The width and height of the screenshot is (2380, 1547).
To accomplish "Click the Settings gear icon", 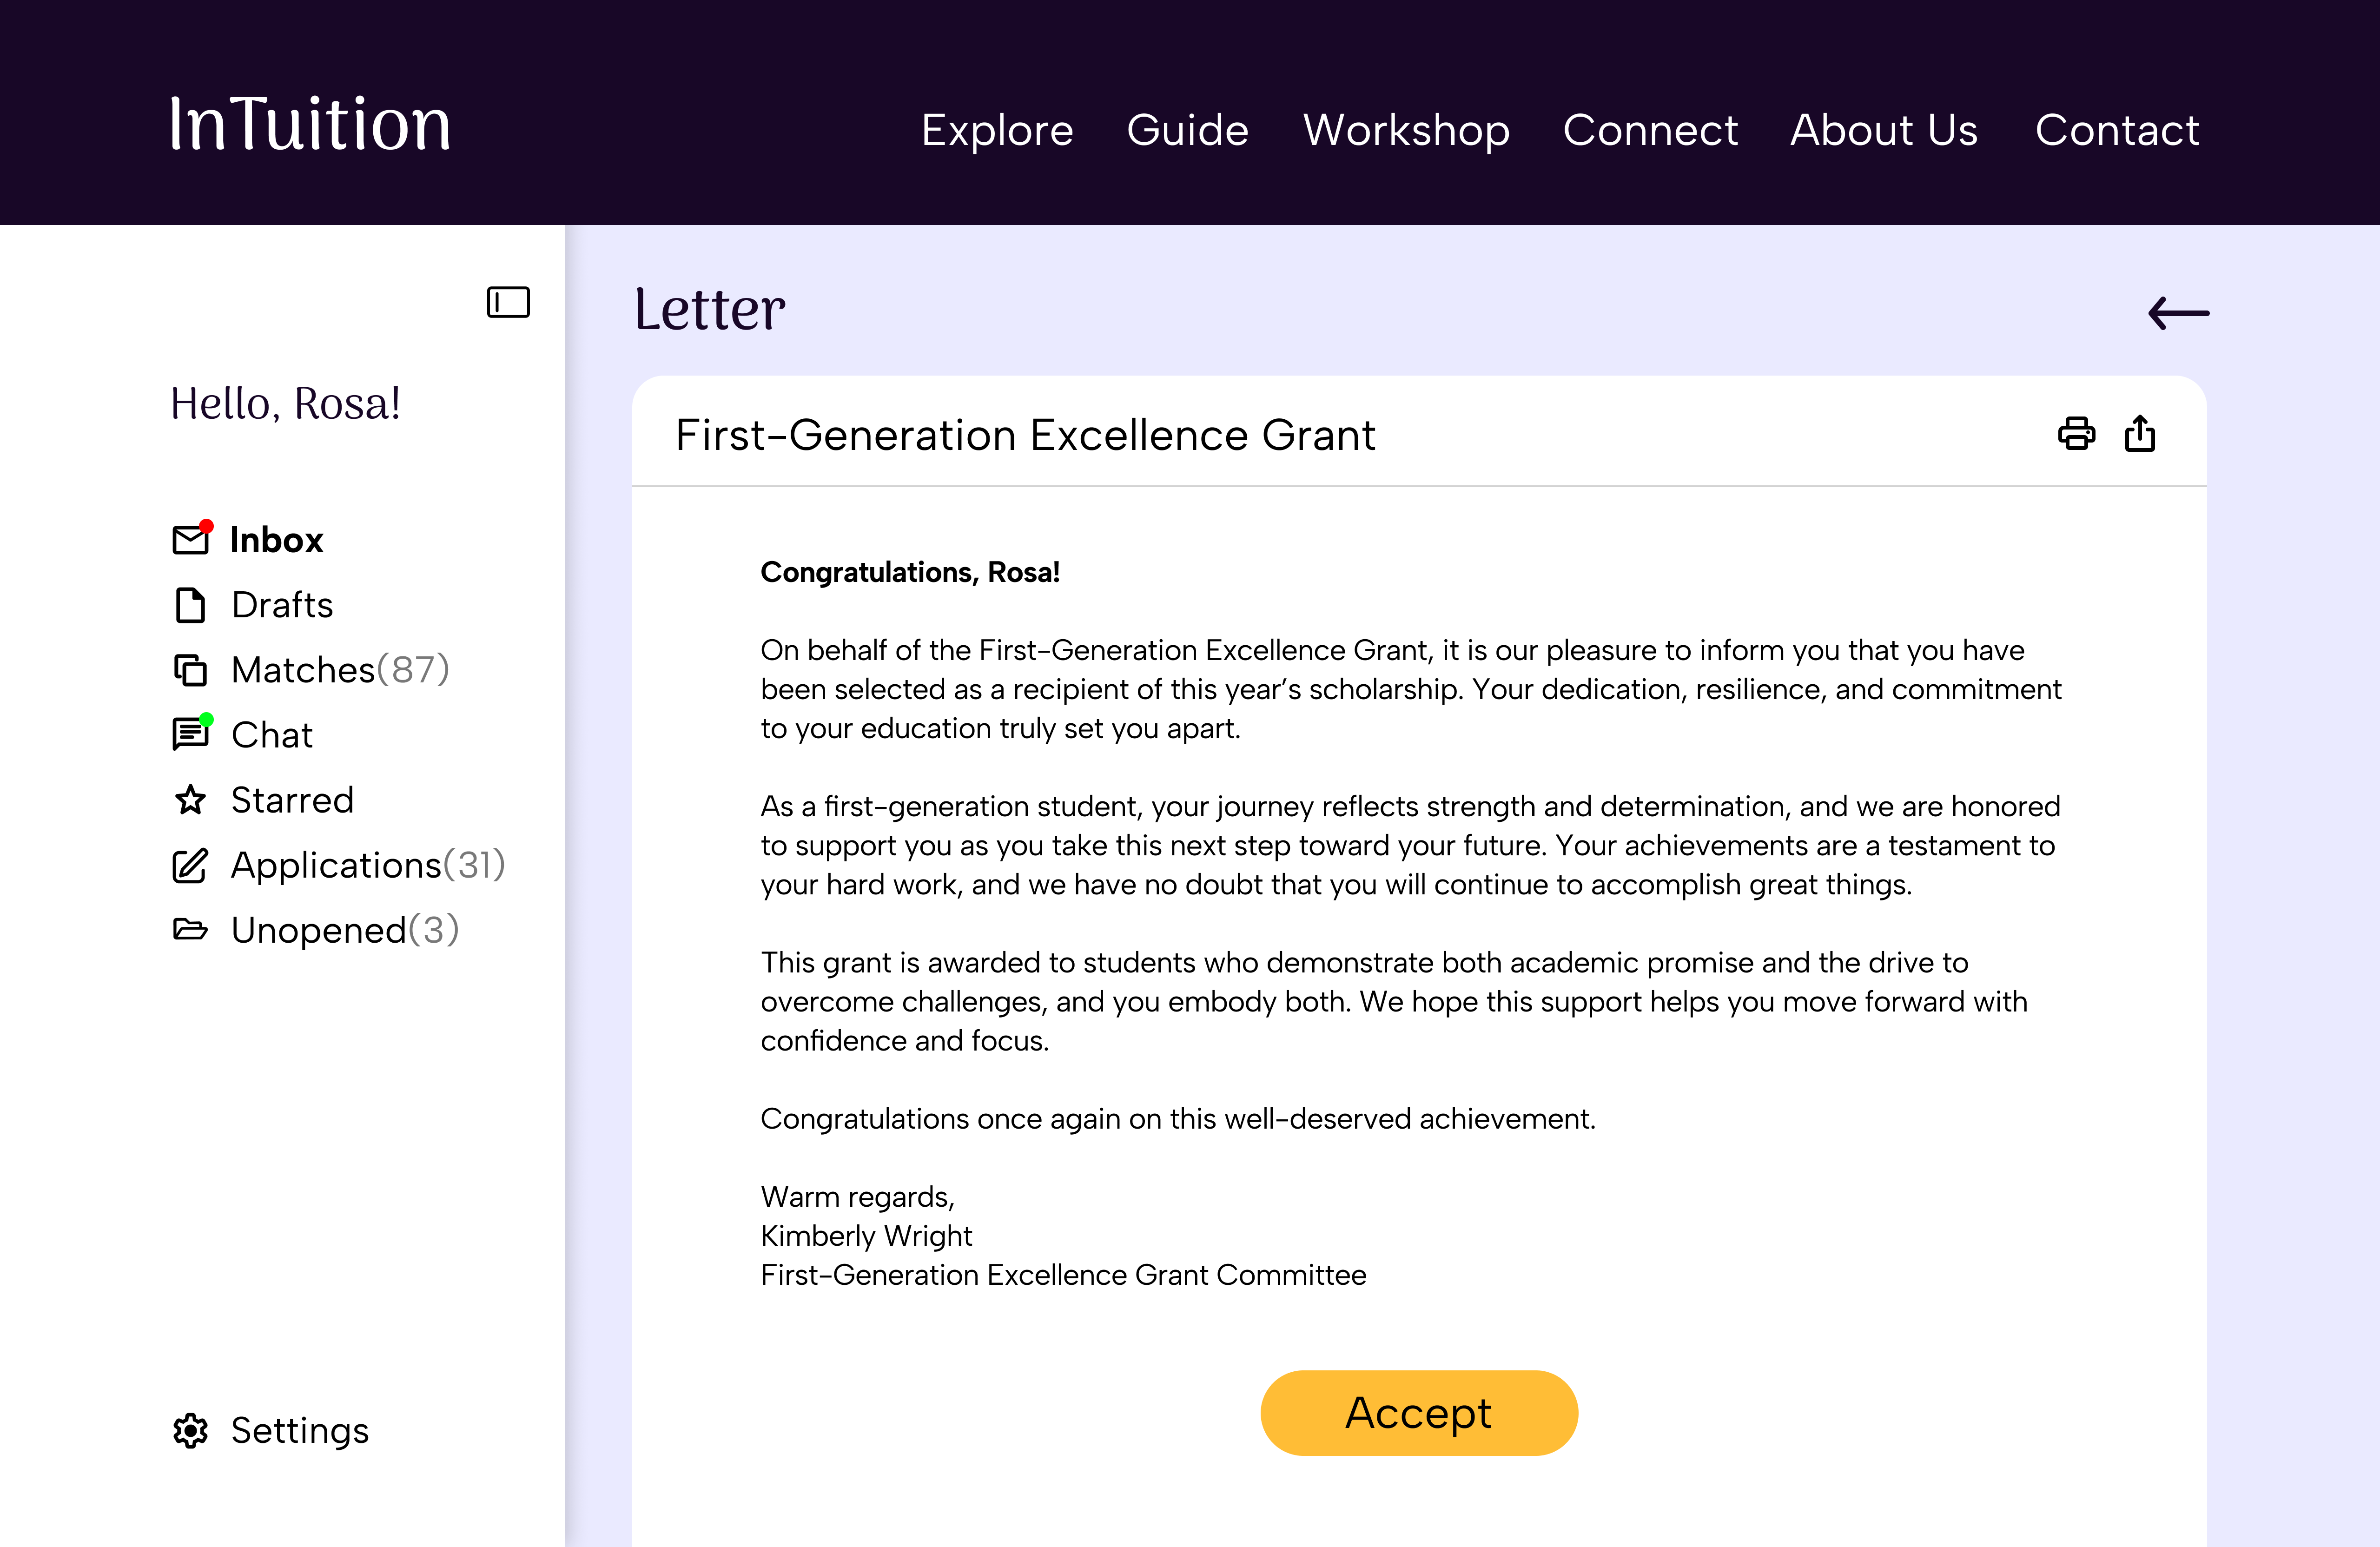I will pyautogui.click(x=190, y=1431).
